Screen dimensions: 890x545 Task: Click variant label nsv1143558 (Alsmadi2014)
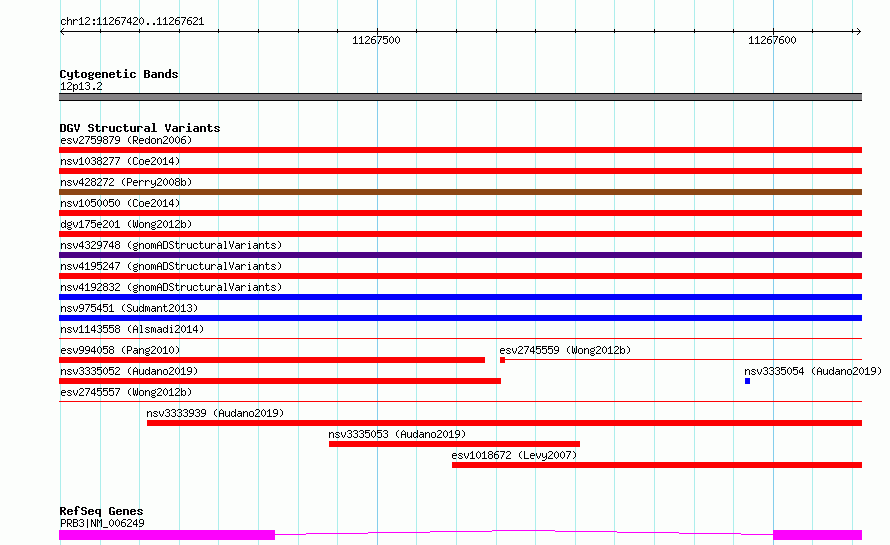tap(132, 329)
